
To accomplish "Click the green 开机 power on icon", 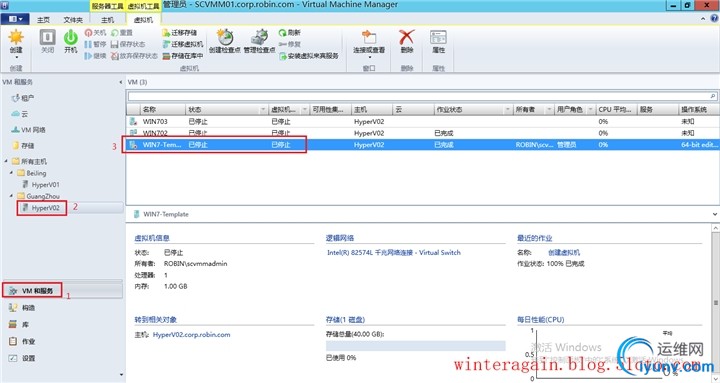I will 71,38.
